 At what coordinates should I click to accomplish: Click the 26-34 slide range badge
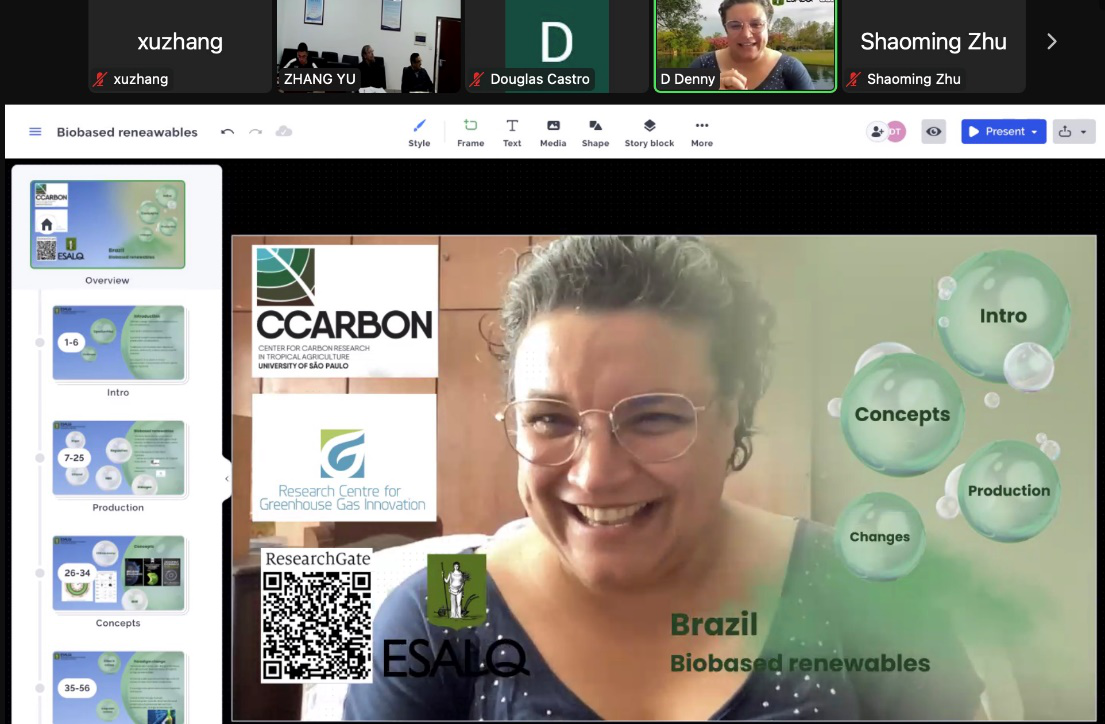77,572
